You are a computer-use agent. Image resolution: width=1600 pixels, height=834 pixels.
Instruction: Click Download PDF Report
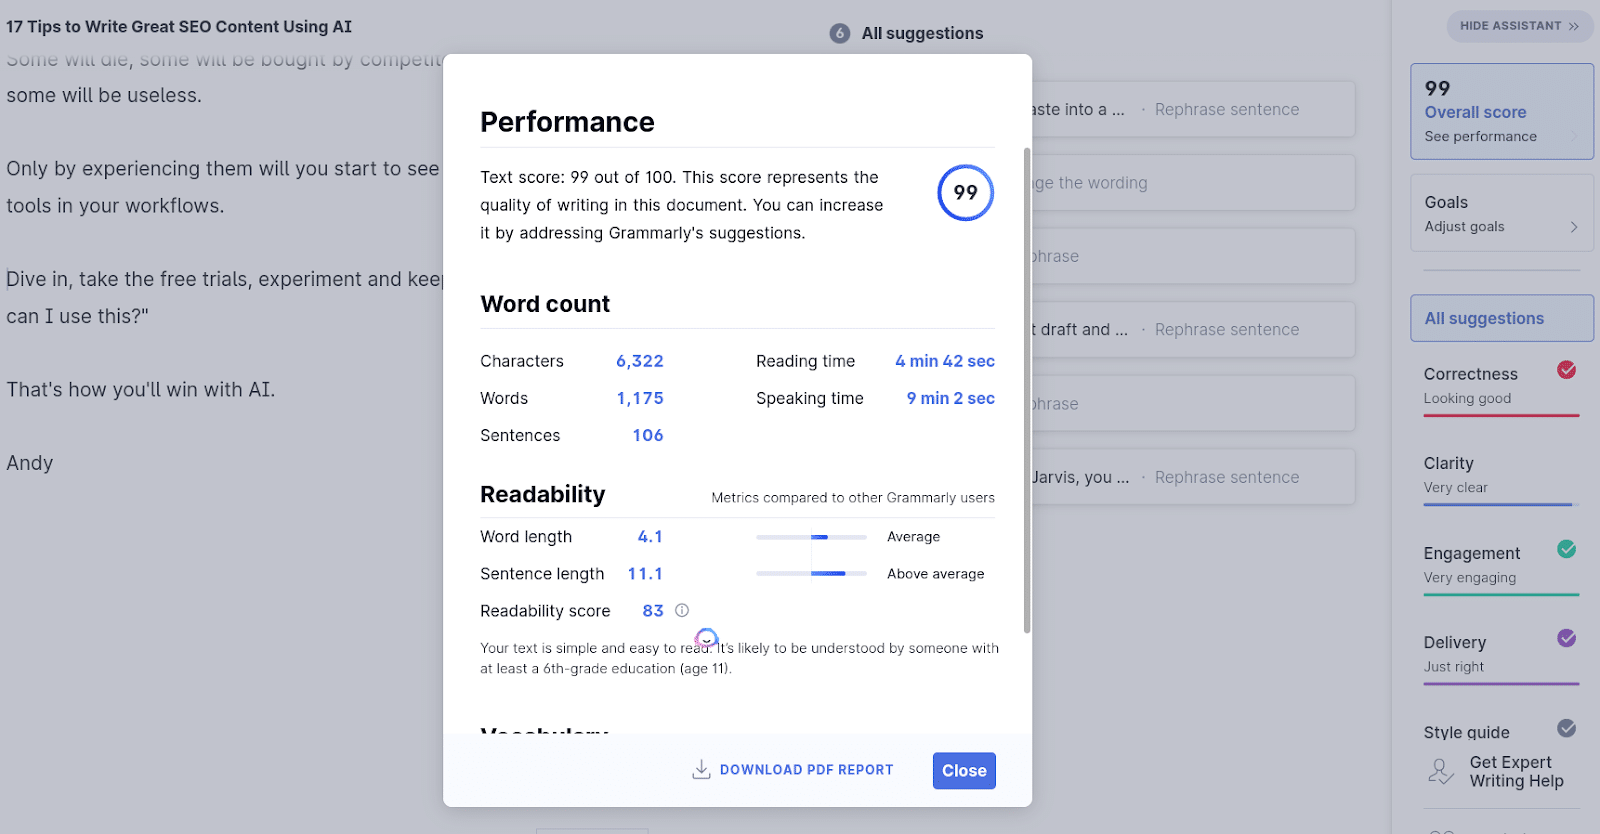[806, 769]
